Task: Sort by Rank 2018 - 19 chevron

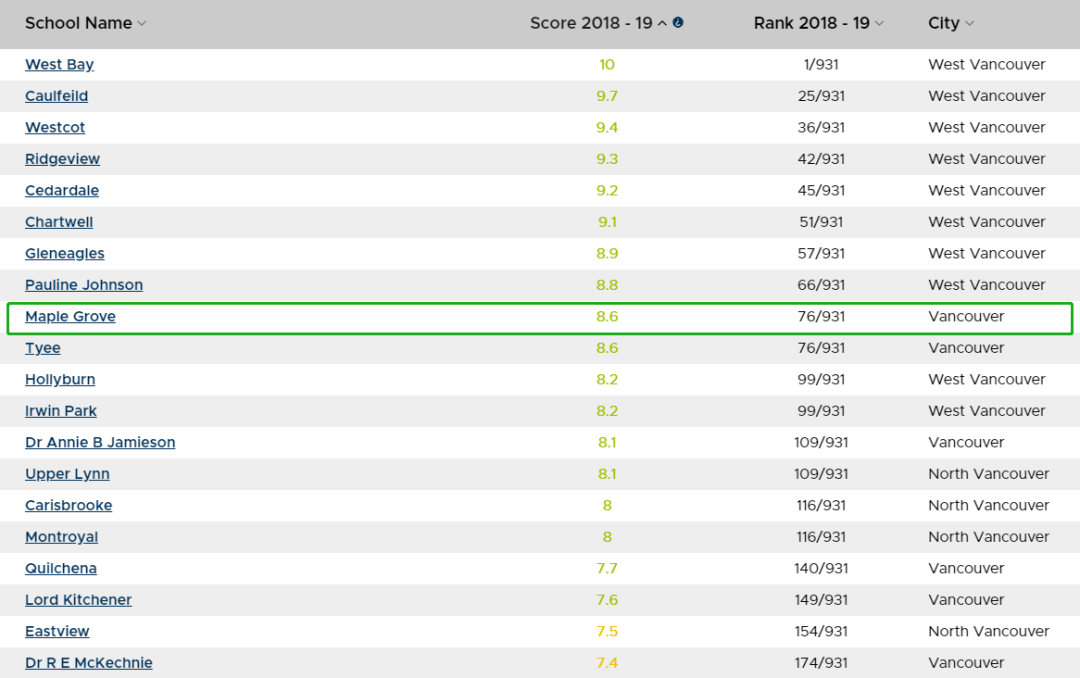Action: click(x=880, y=23)
